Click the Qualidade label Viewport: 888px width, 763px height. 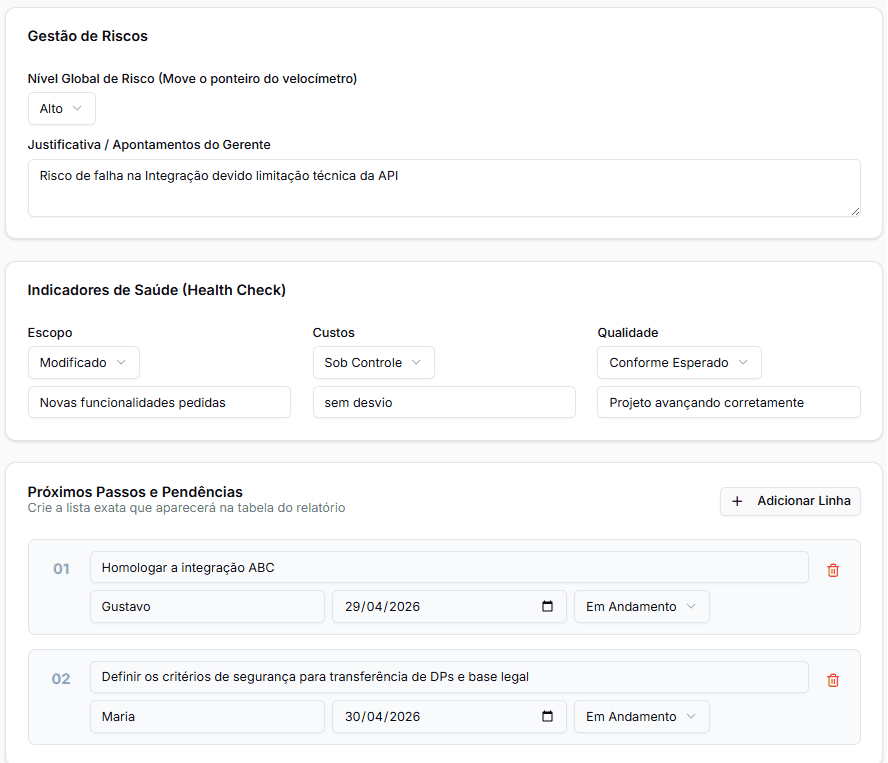click(627, 333)
